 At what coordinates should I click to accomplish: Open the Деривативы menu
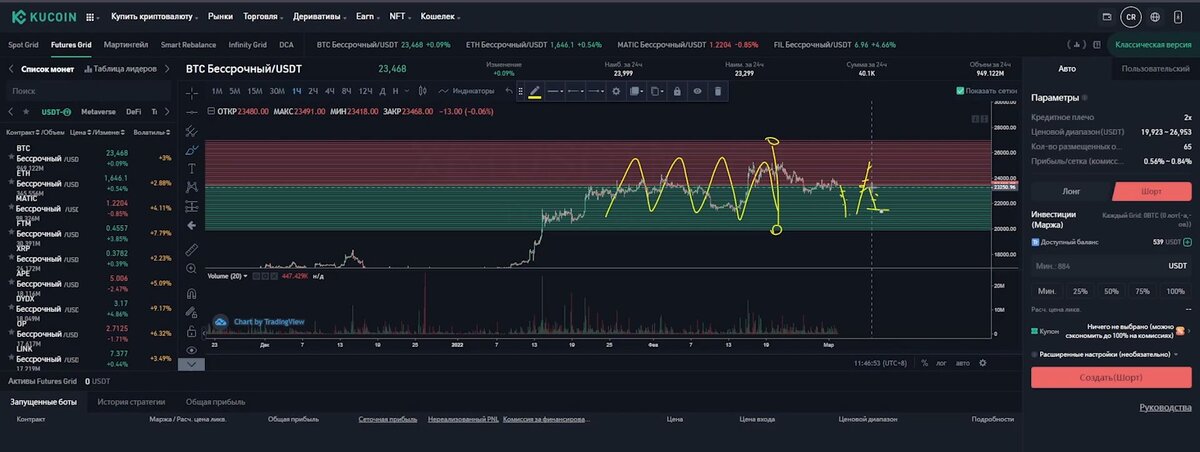(x=320, y=17)
